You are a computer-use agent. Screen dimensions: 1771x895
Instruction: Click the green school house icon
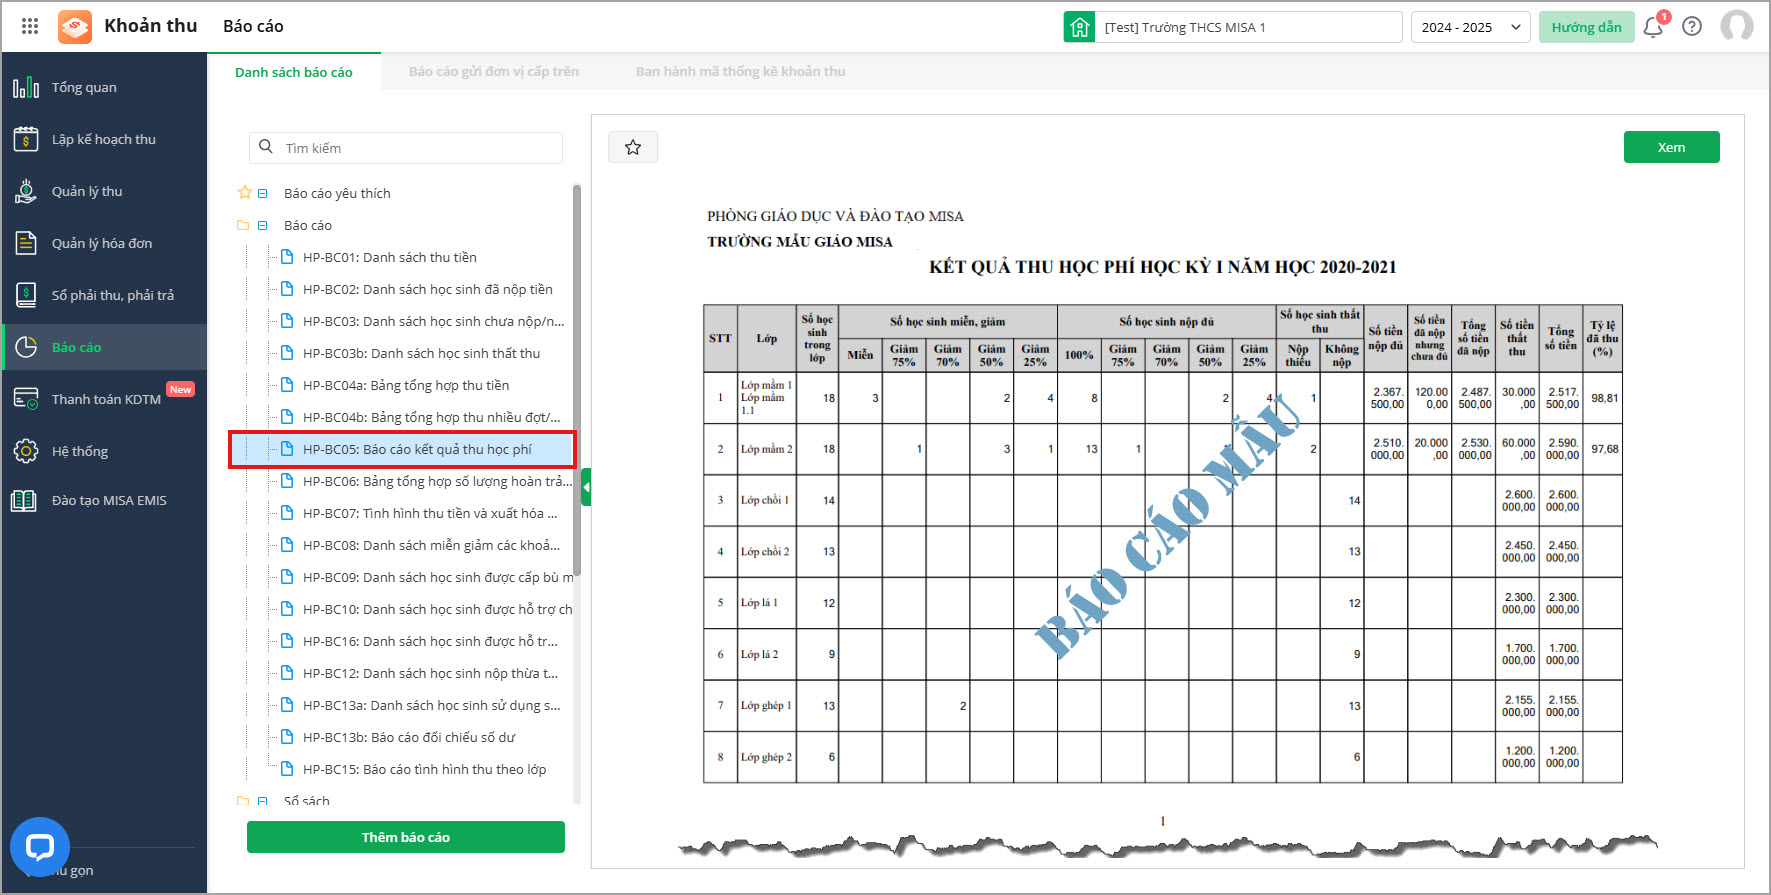point(1080,27)
